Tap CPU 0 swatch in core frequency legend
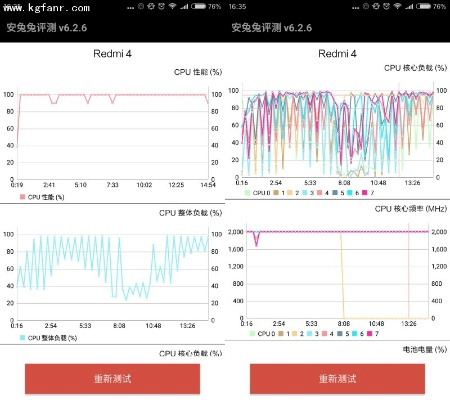 coord(252,333)
